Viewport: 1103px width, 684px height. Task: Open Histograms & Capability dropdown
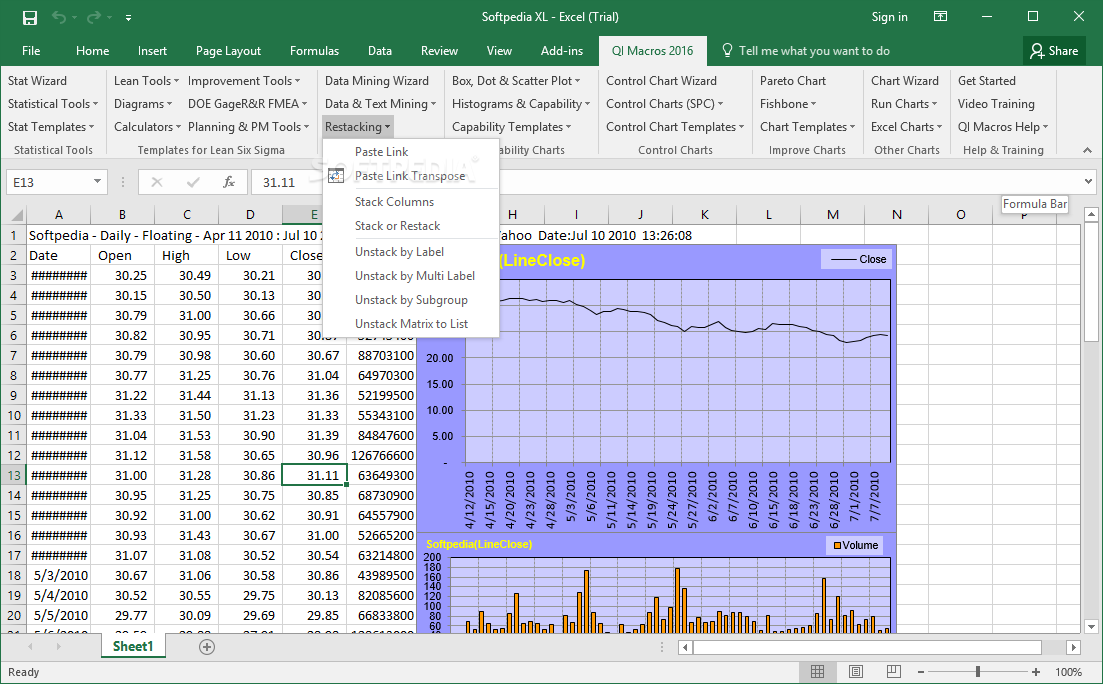521,103
